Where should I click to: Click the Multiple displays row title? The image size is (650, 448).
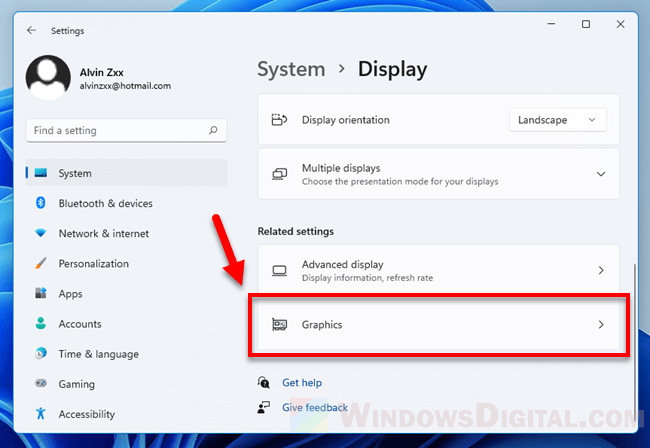pos(341,168)
